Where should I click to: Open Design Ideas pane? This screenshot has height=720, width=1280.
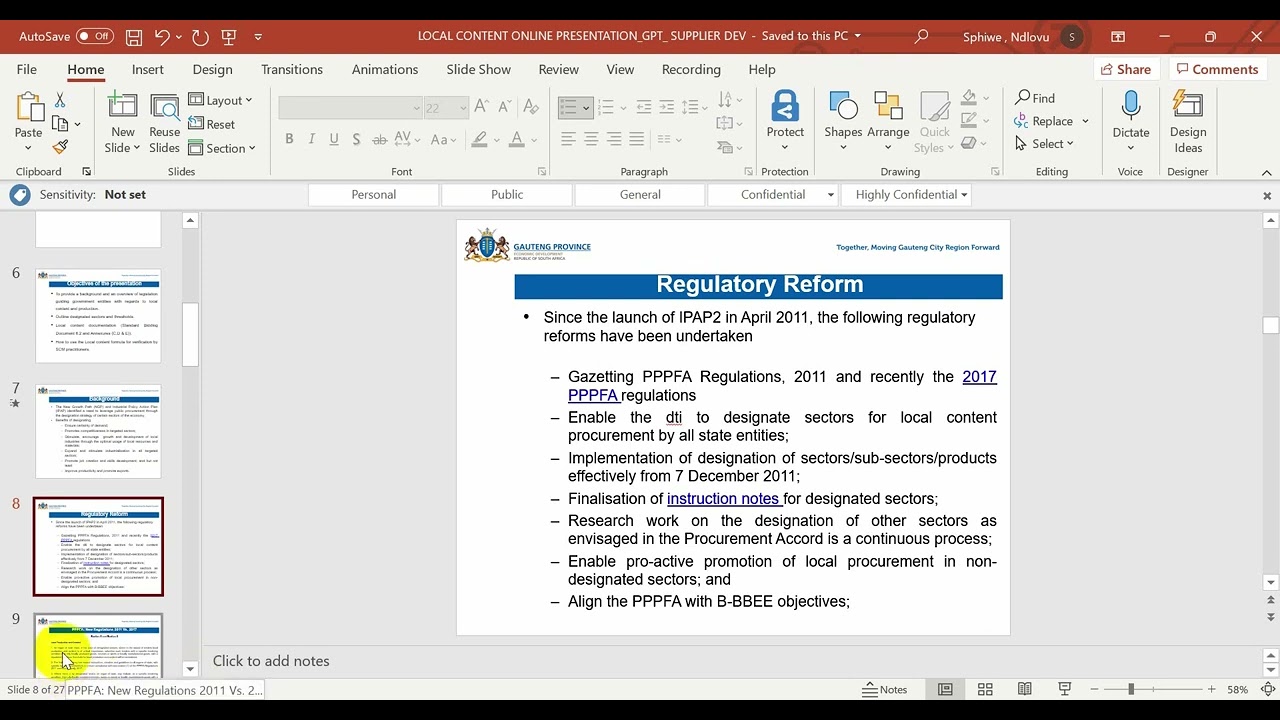tap(1188, 122)
